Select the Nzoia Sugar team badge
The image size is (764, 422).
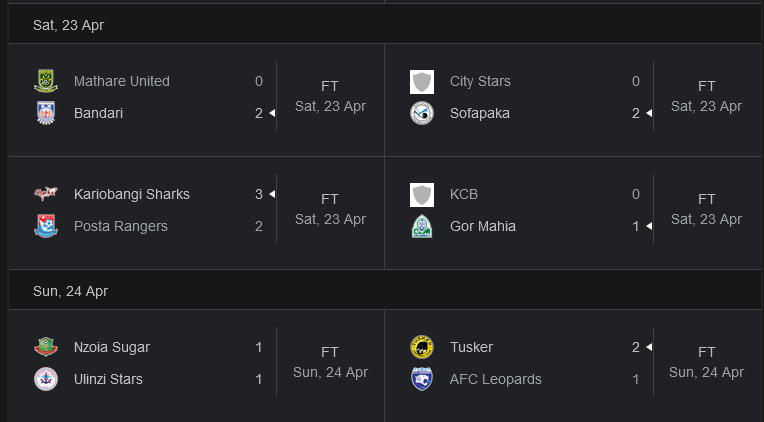[46, 347]
